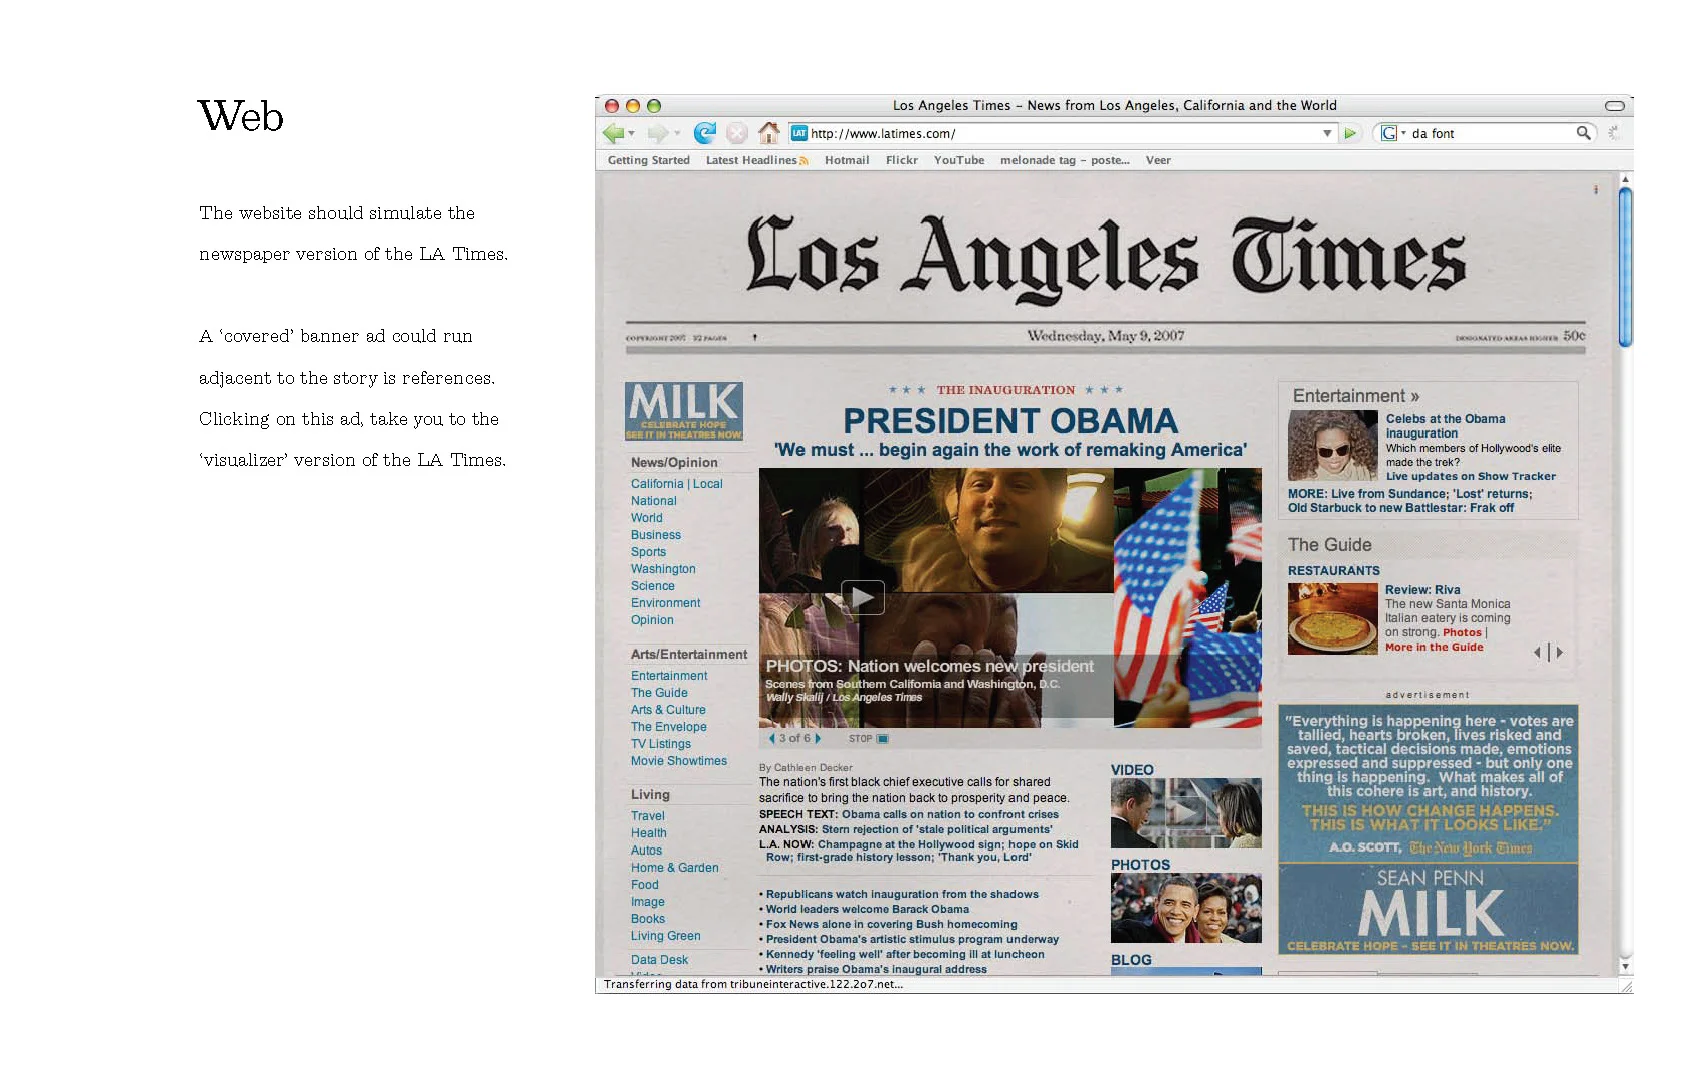Open the Arts & Culture link
This screenshot has height=1089, width=1683.
pos(668,710)
